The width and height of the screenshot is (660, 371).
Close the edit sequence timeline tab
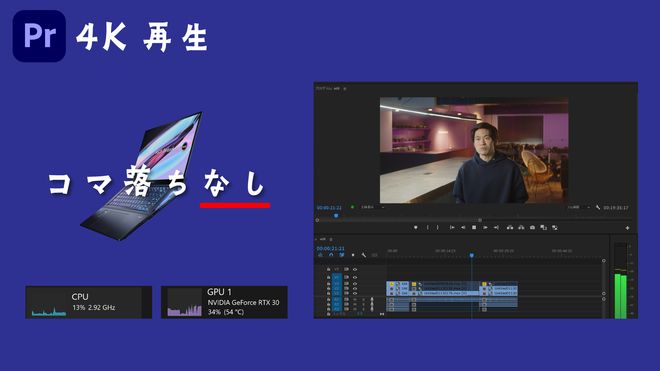click(x=316, y=239)
